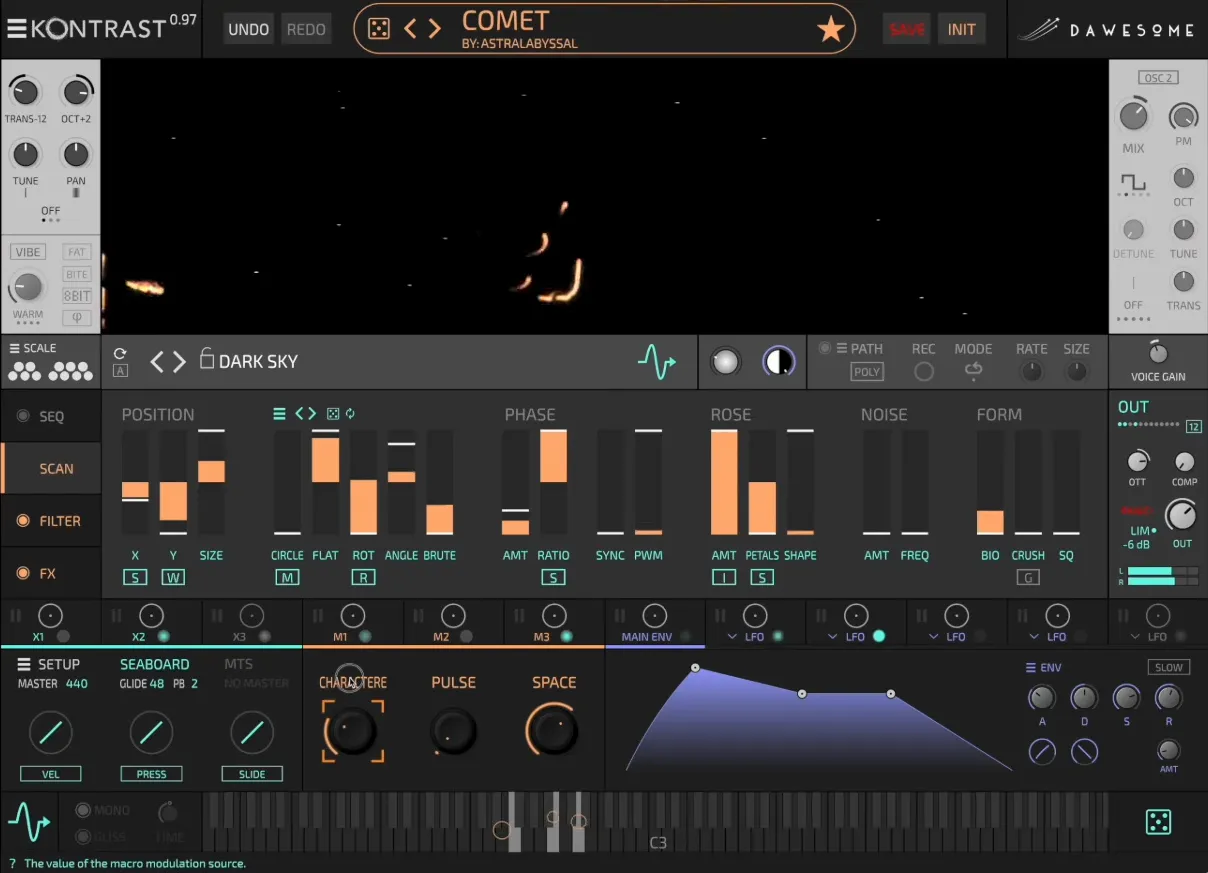Select the SEABOARD setup tab
Viewport: 1208px width, 873px height.
pos(155,664)
